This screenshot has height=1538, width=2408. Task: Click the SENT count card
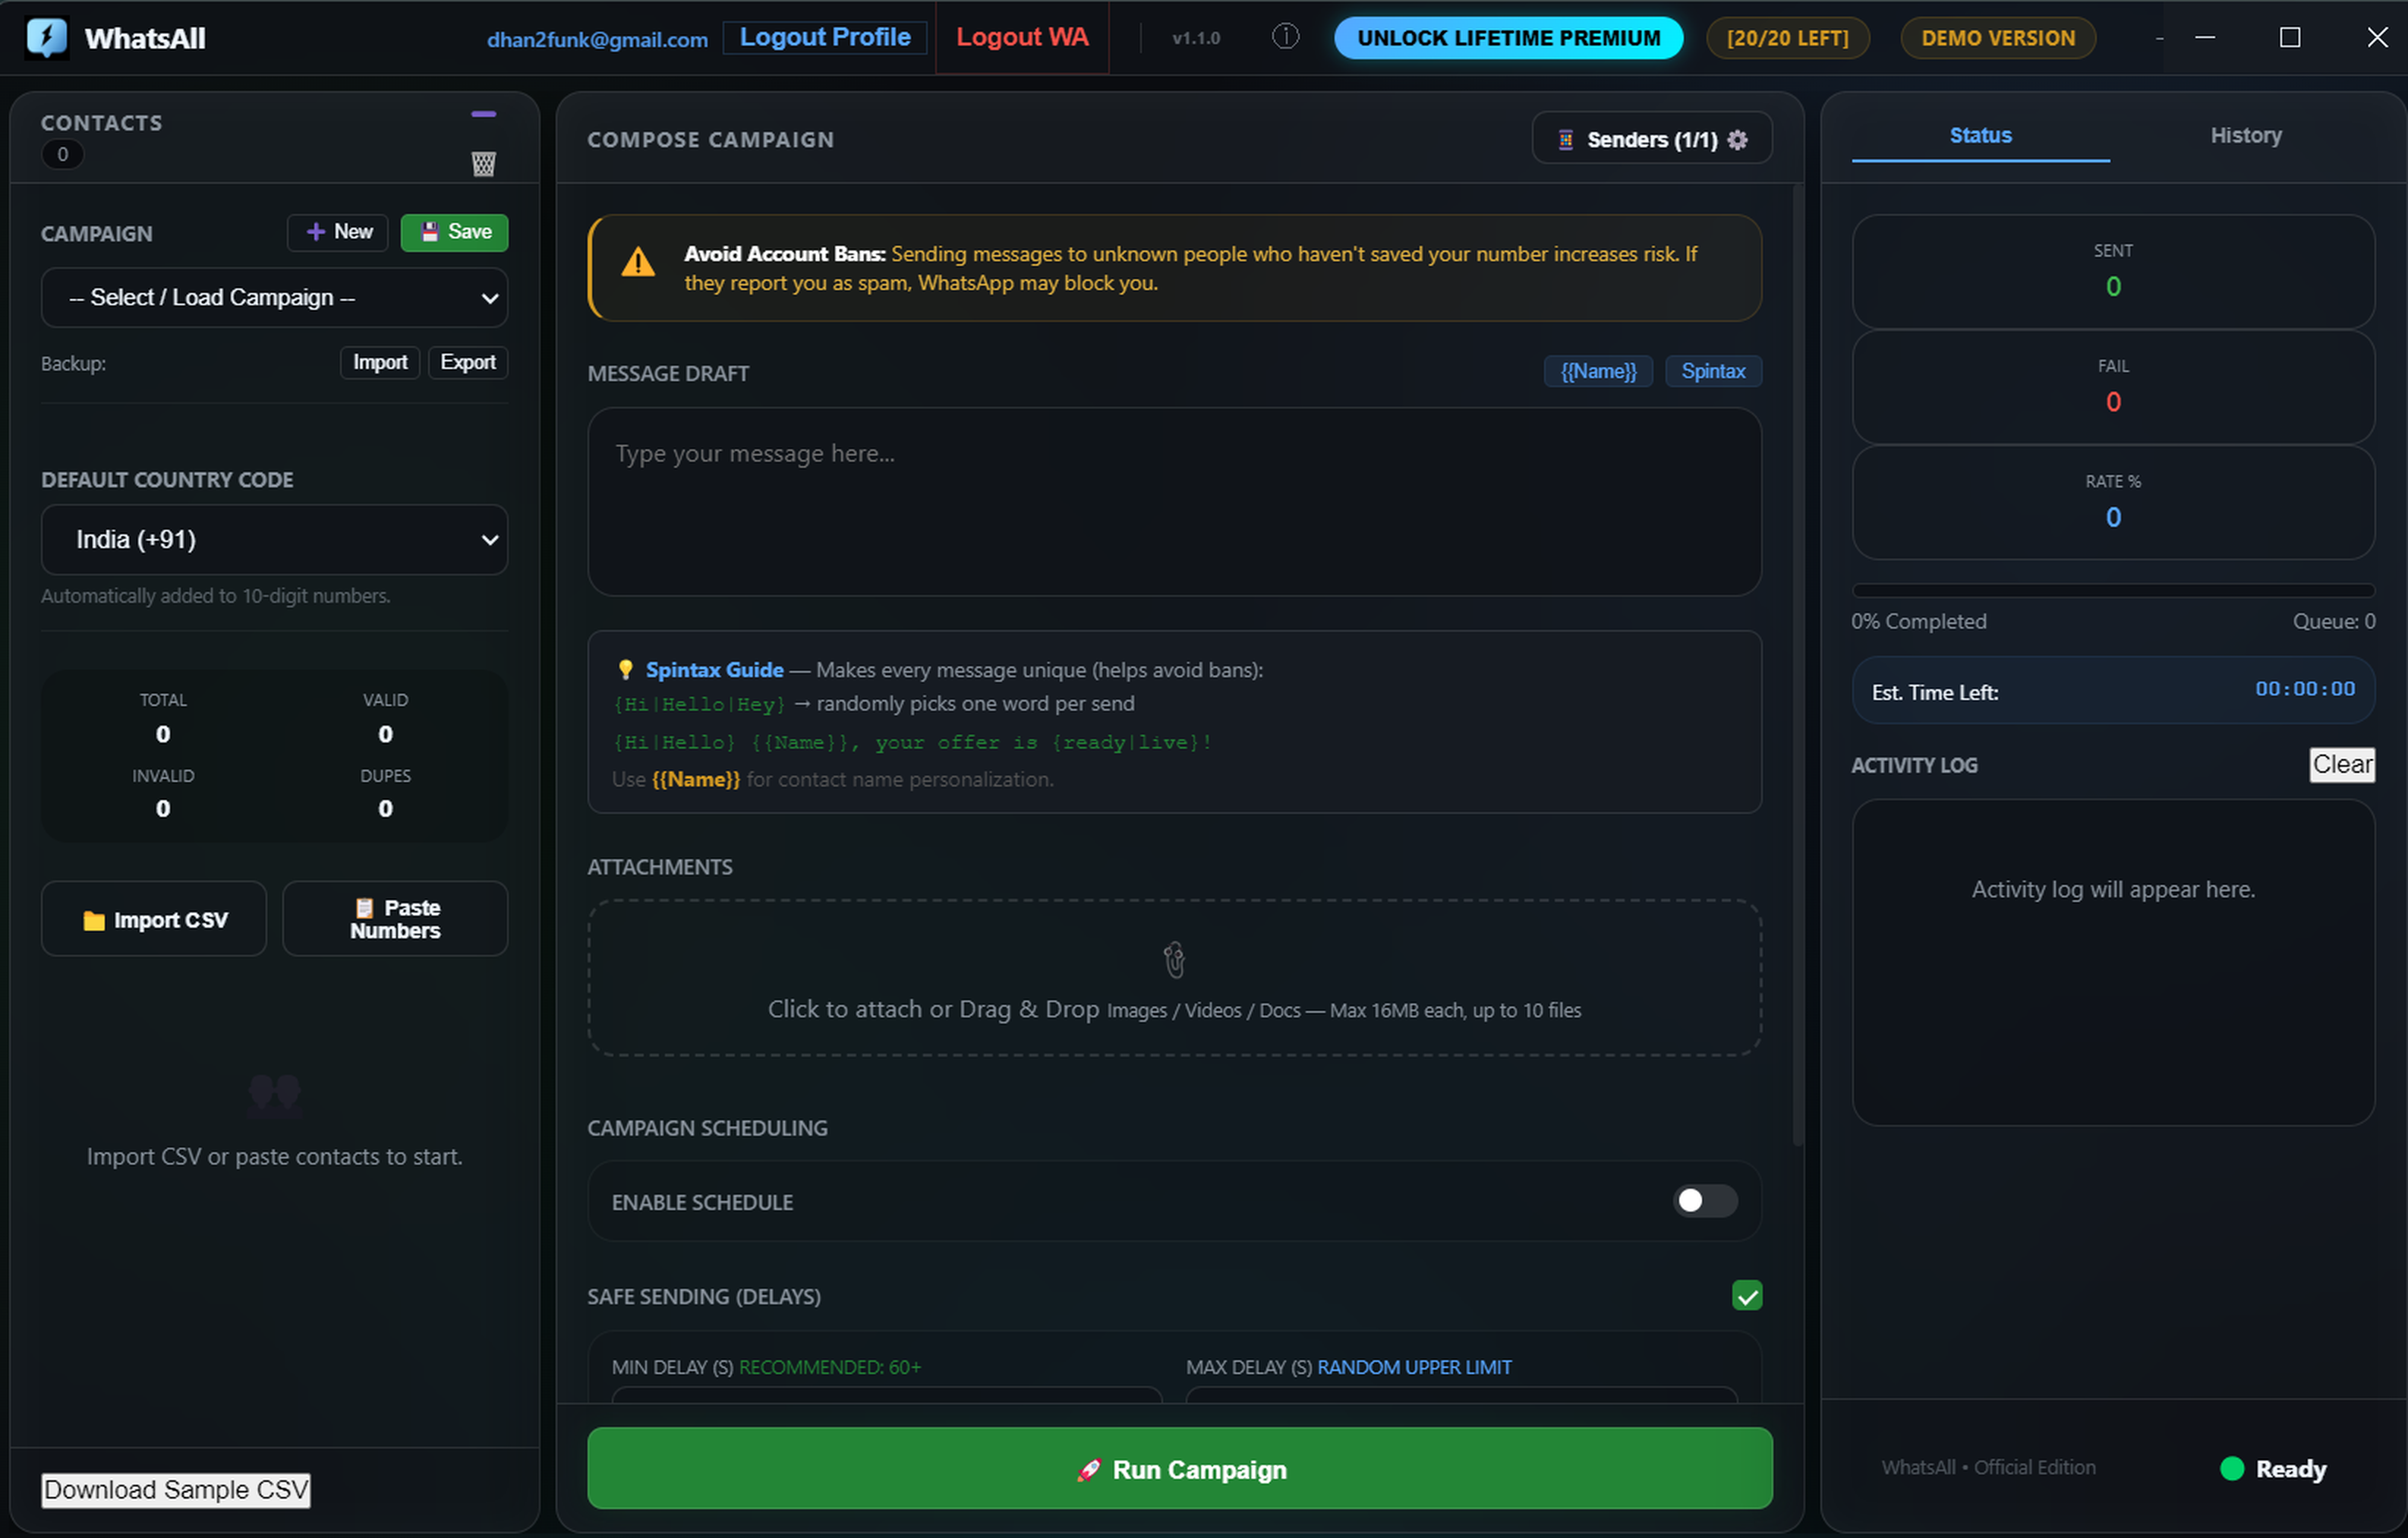tap(2113, 271)
